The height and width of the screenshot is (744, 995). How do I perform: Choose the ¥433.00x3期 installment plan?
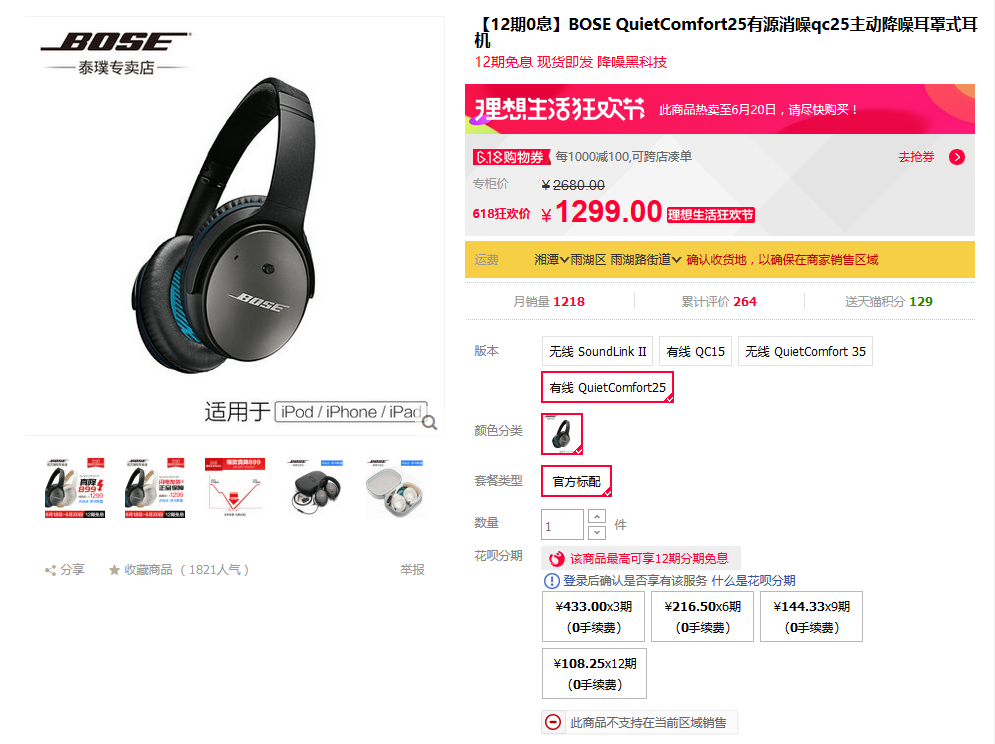(593, 616)
